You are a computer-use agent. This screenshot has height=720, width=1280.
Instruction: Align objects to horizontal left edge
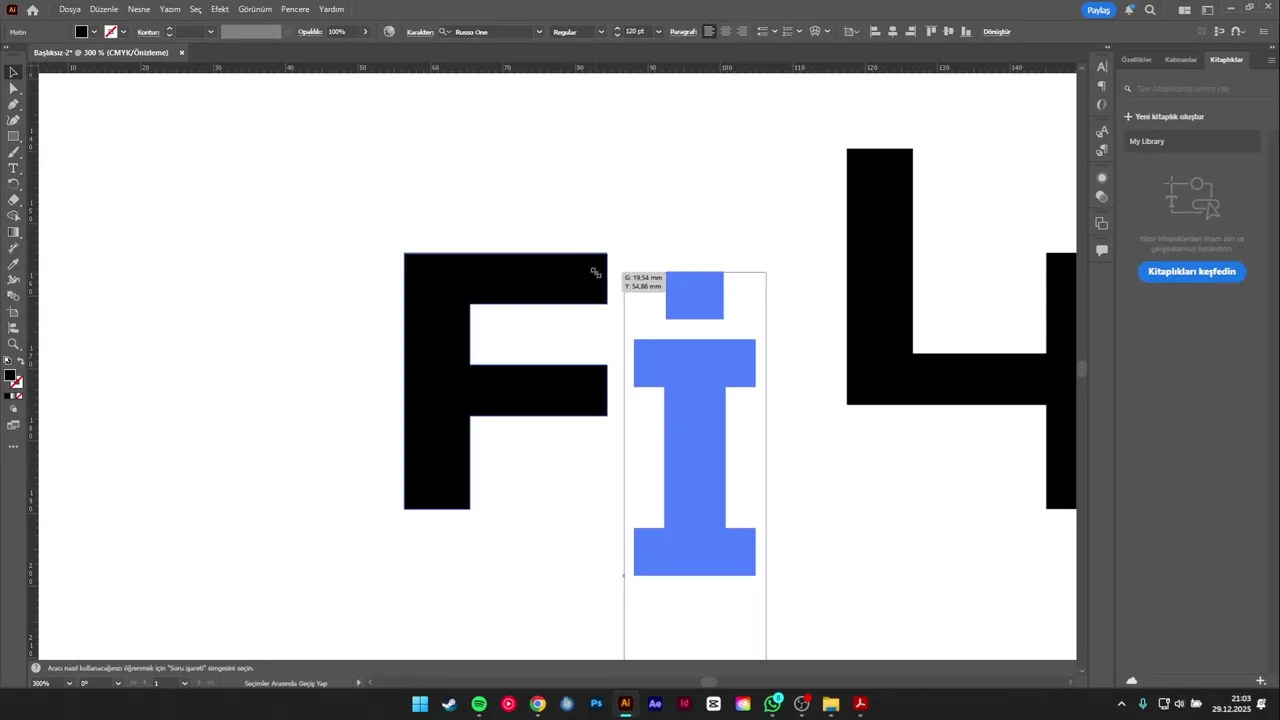(x=875, y=32)
